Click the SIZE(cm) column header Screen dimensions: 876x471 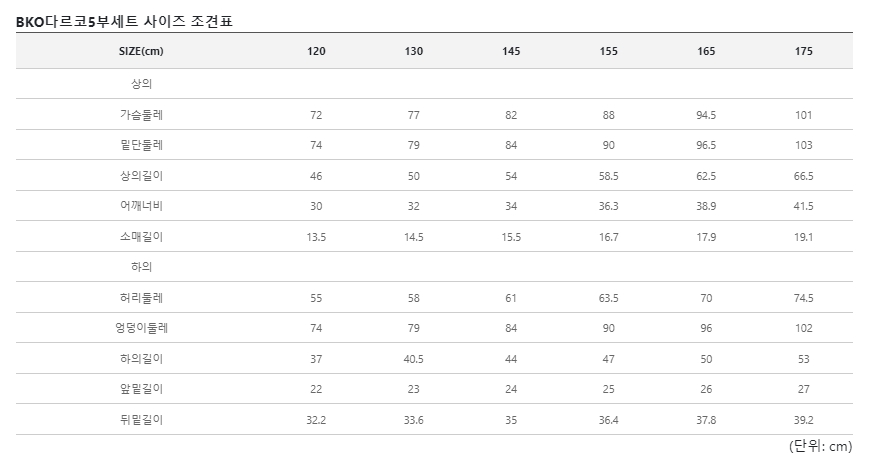coord(141,51)
